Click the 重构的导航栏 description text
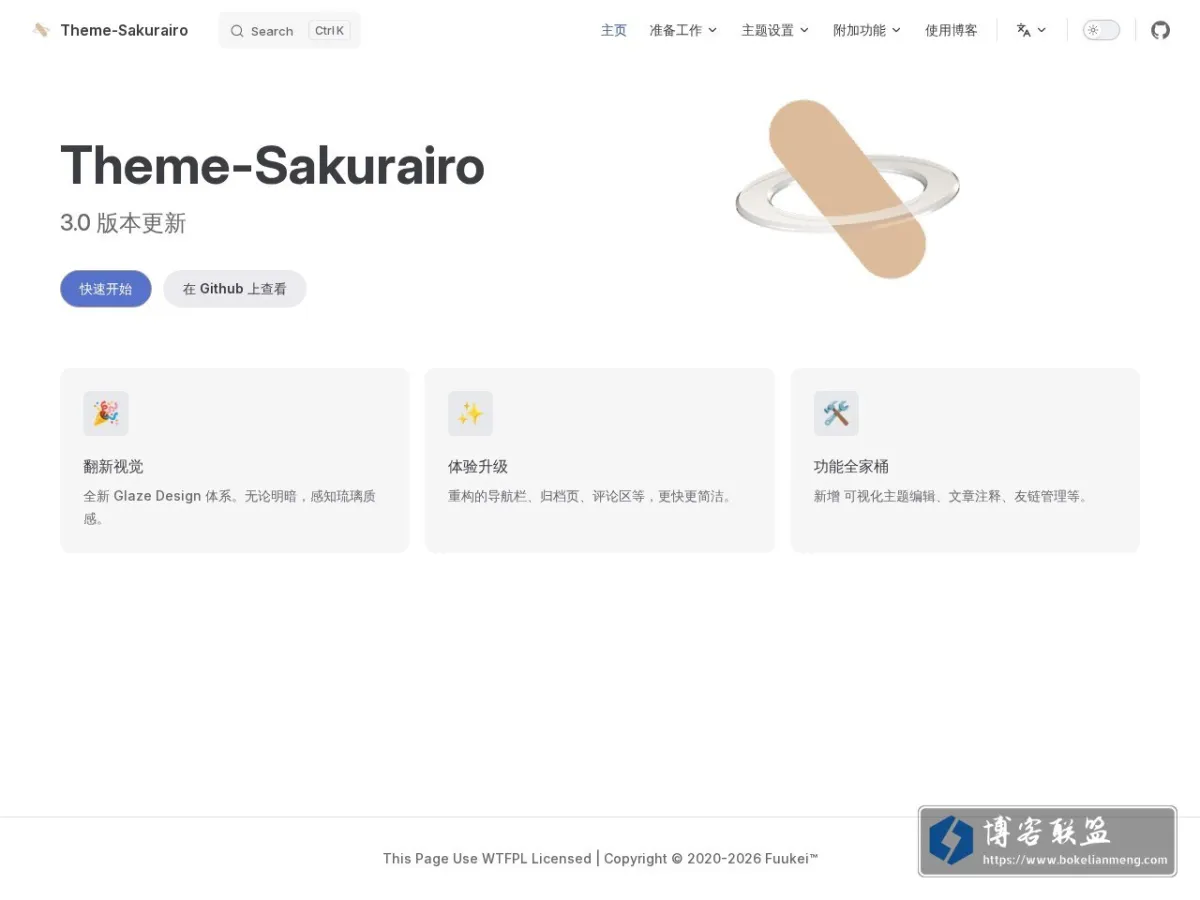Image resolution: width=1200 pixels, height=900 pixels. coord(590,496)
